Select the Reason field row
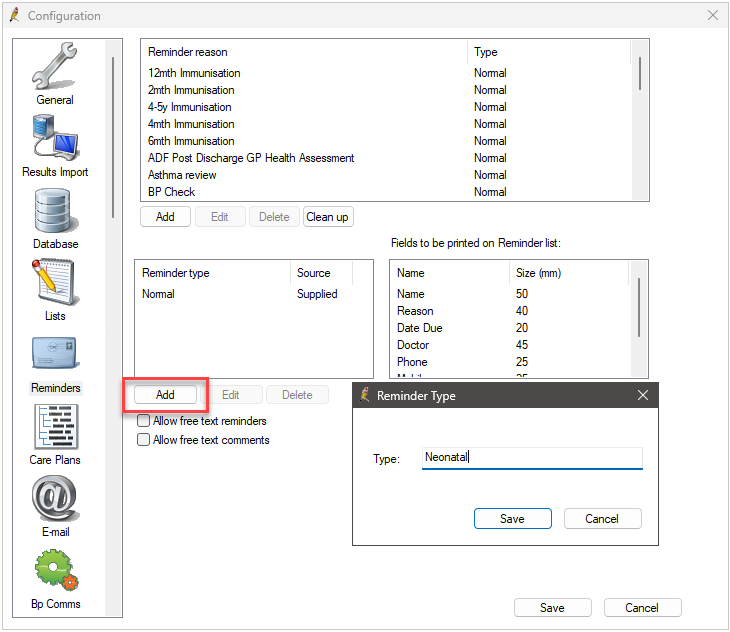The height and width of the screenshot is (632, 730). (x=510, y=311)
